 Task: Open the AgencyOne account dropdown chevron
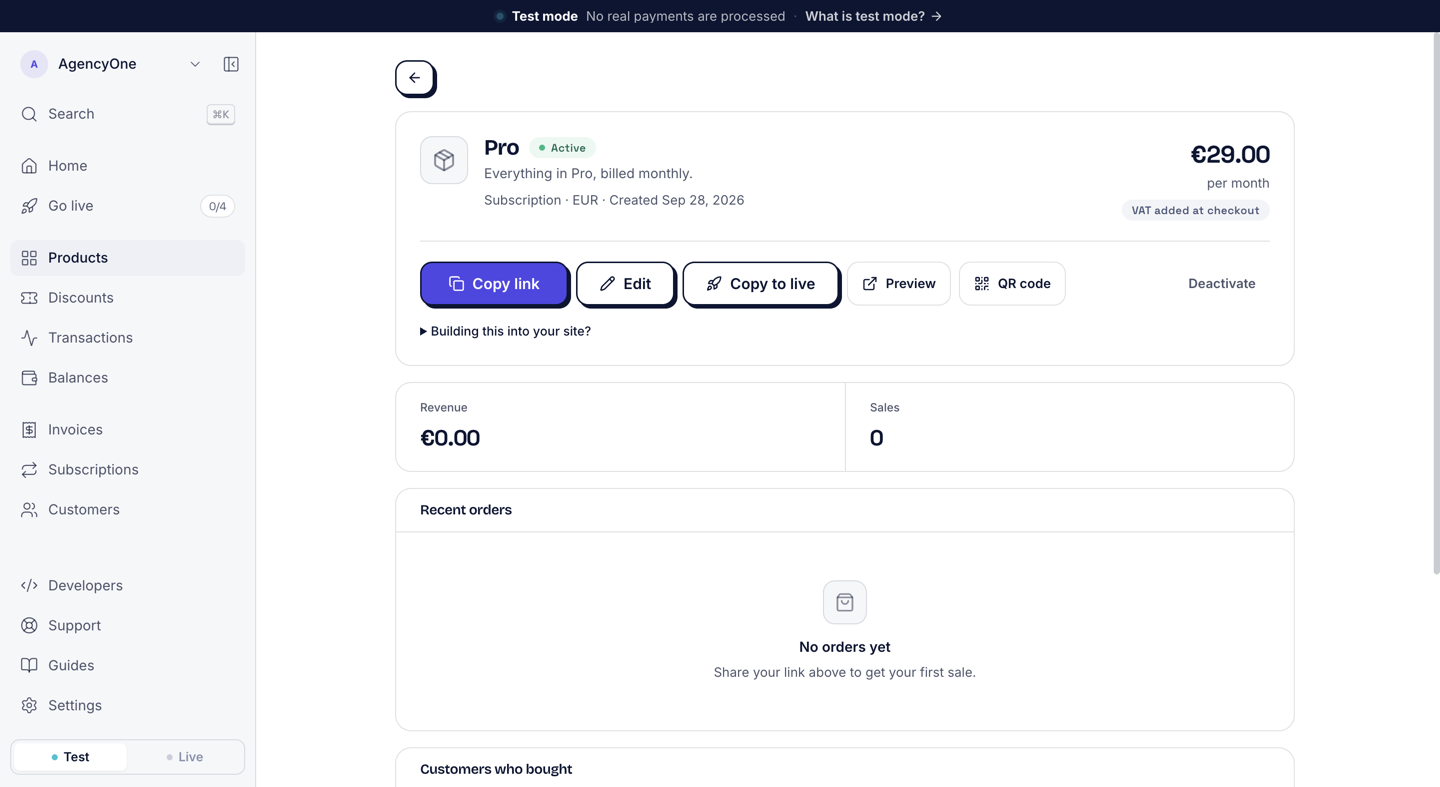[195, 64]
